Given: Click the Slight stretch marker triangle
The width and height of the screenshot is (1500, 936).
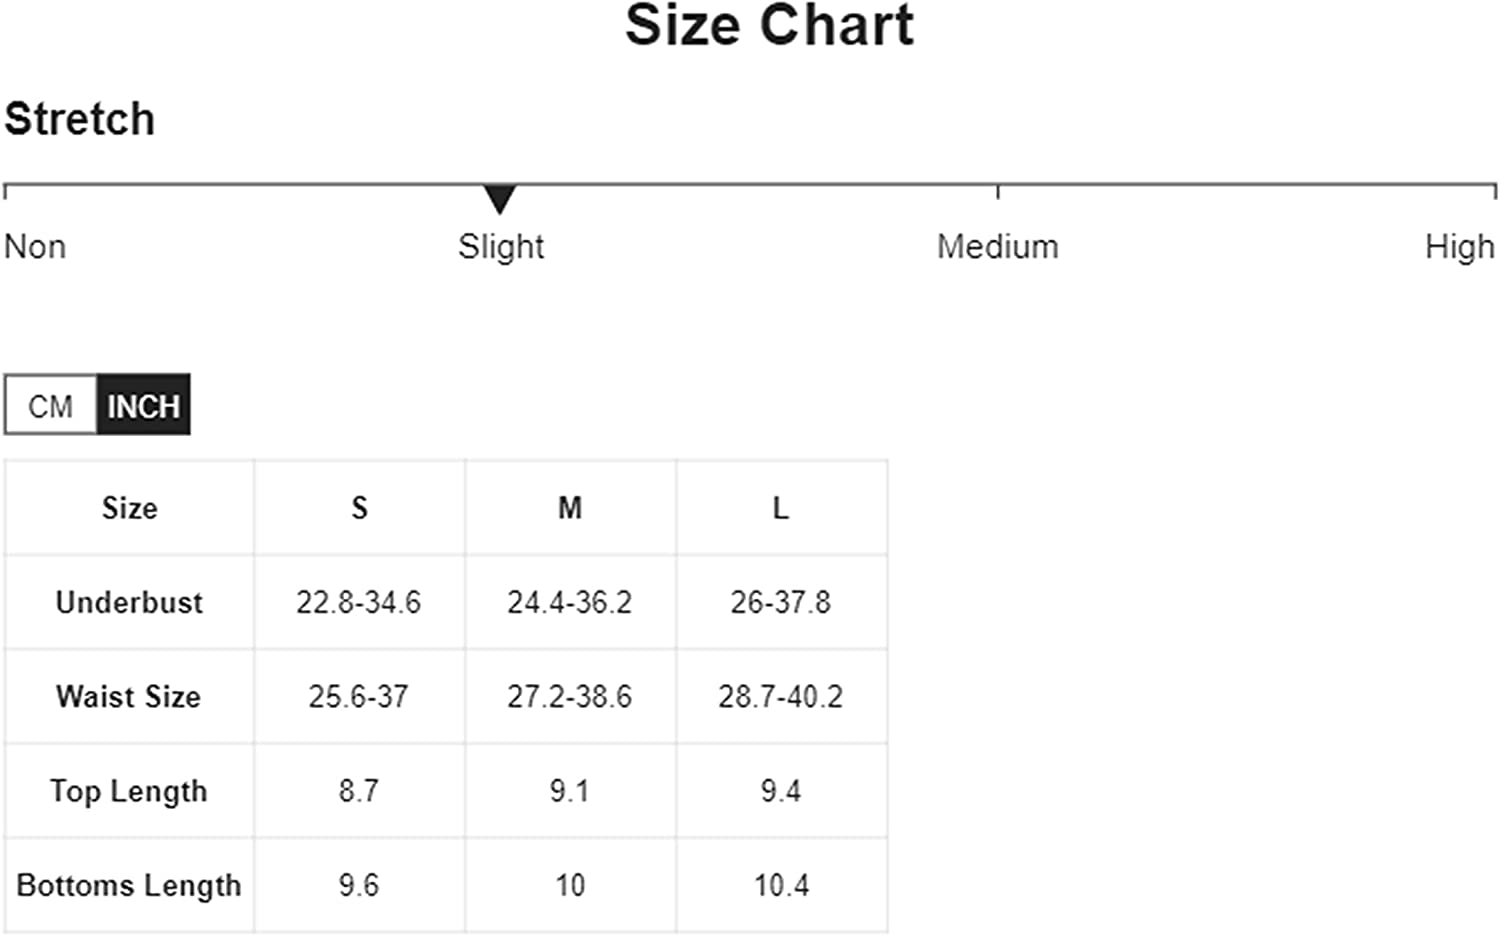Looking at the screenshot, I should coord(499,199).
